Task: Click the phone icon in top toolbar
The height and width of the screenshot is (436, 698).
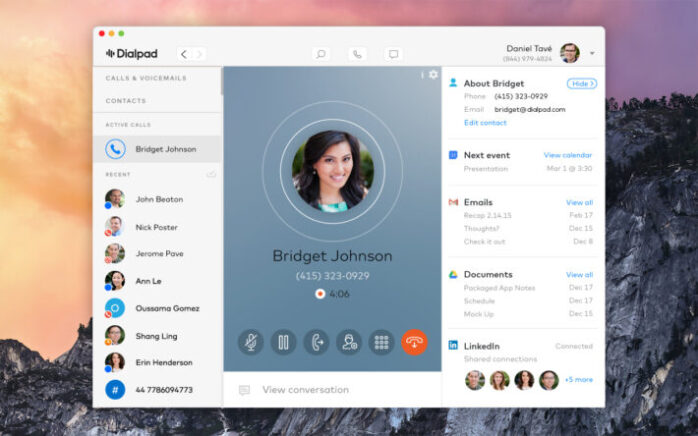Action: coord(357,54)
